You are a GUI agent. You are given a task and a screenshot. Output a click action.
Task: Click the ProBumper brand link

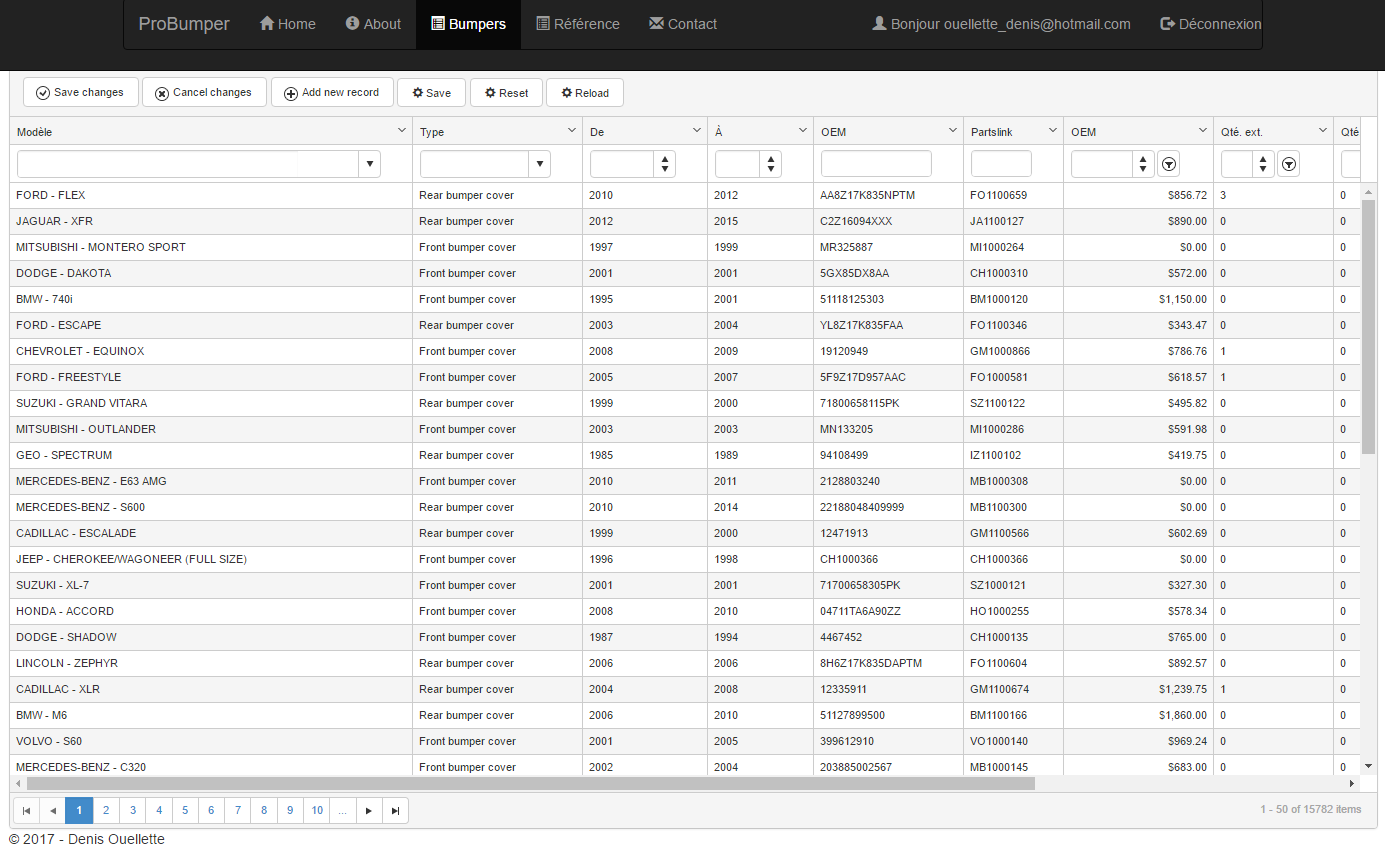tap(184, 24)
